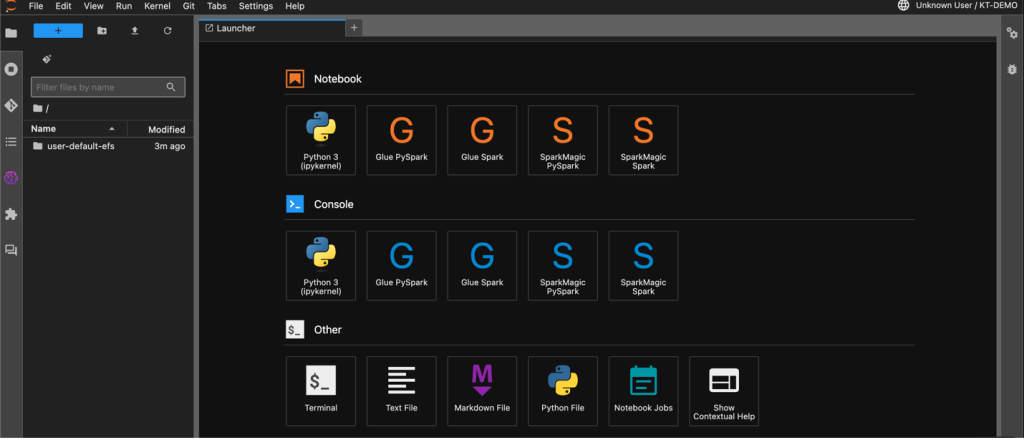Create a new Text File

[x=401, y=391]
